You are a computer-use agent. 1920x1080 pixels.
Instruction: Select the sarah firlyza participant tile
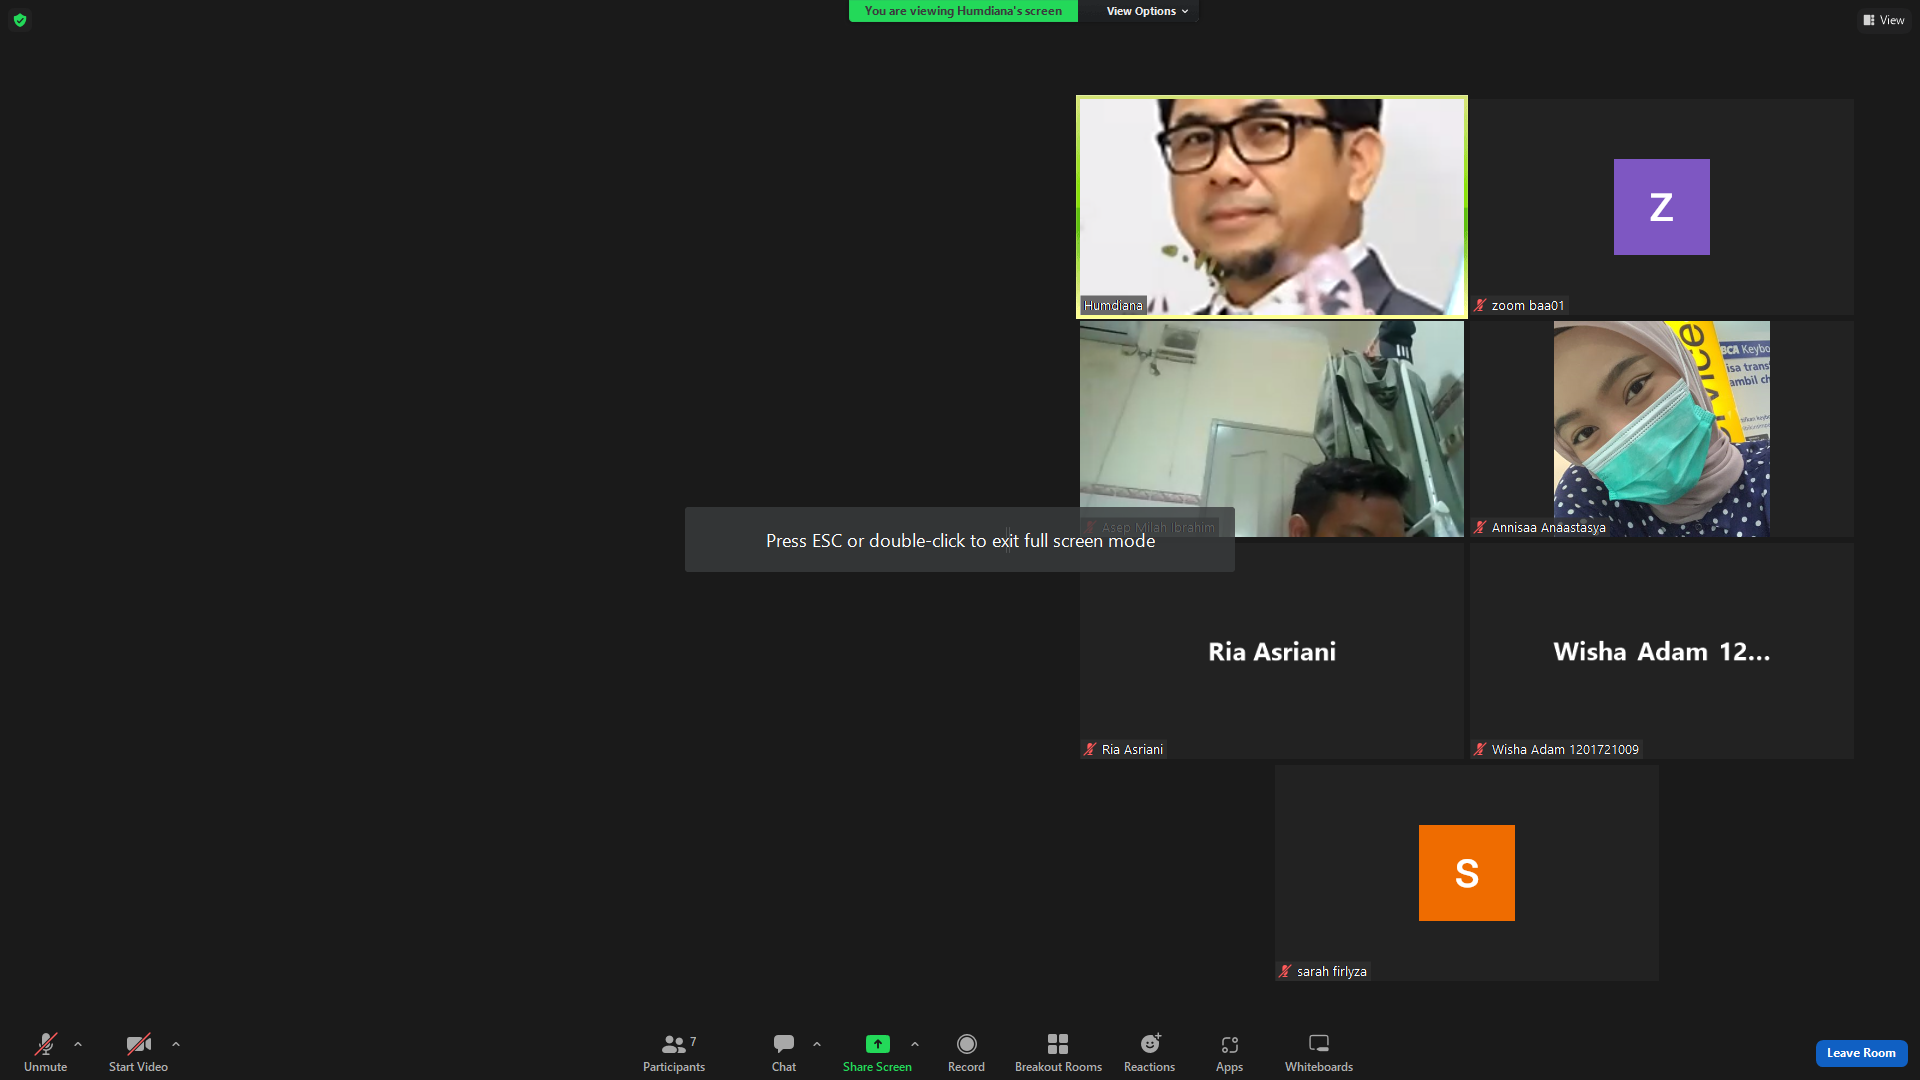[x=1466, y=873]
